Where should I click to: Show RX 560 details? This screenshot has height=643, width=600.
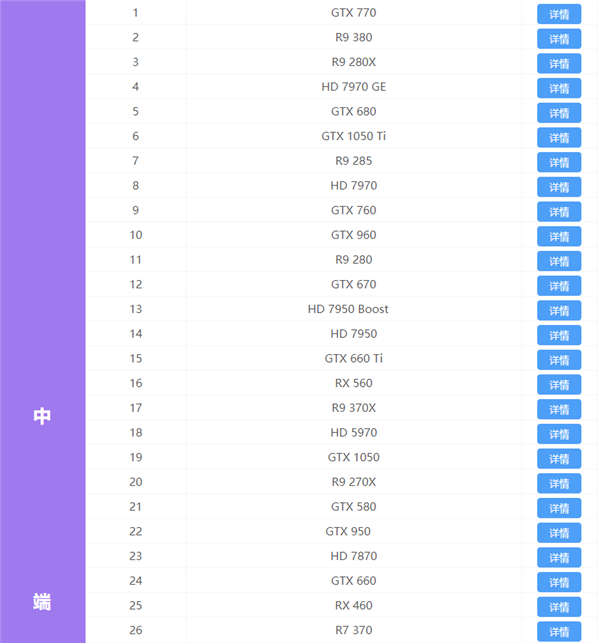(x=559, y=384)
